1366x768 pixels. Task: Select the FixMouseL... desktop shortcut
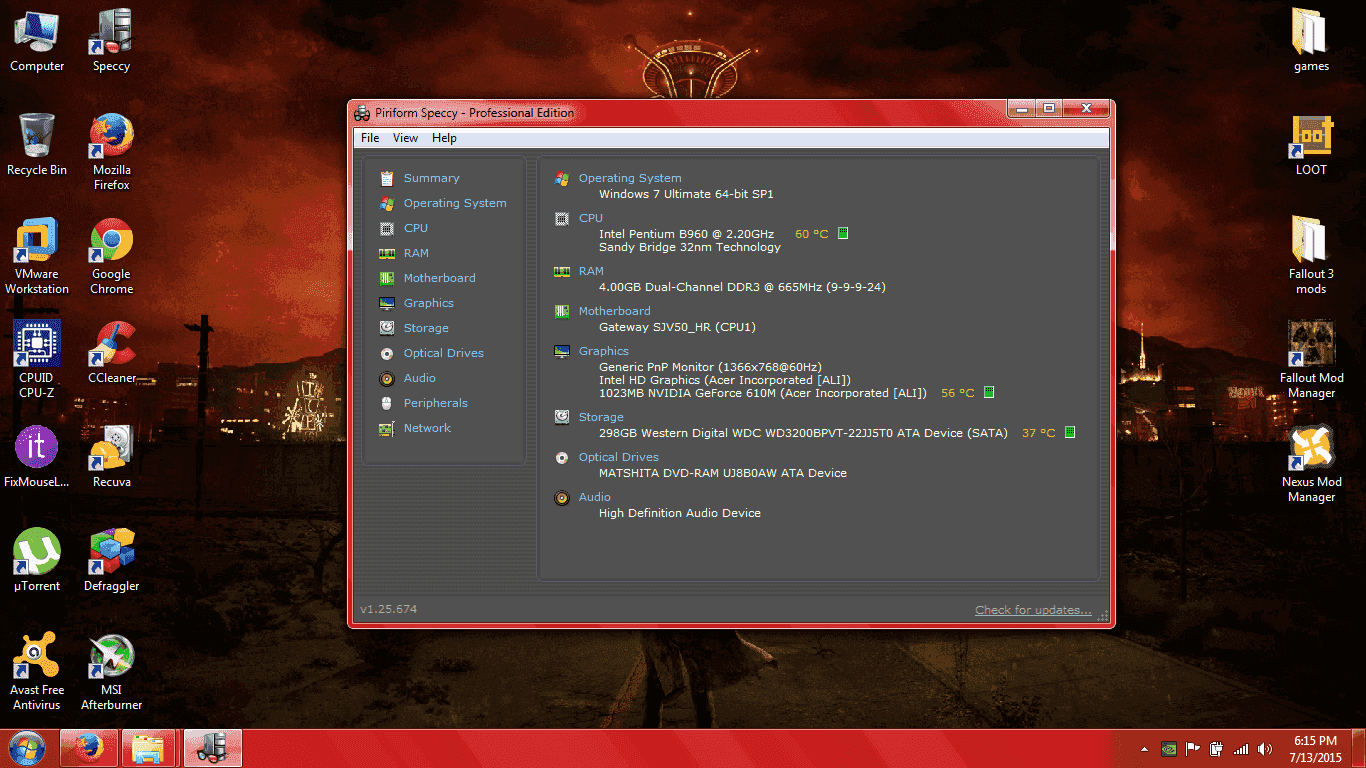pos(37,457)
